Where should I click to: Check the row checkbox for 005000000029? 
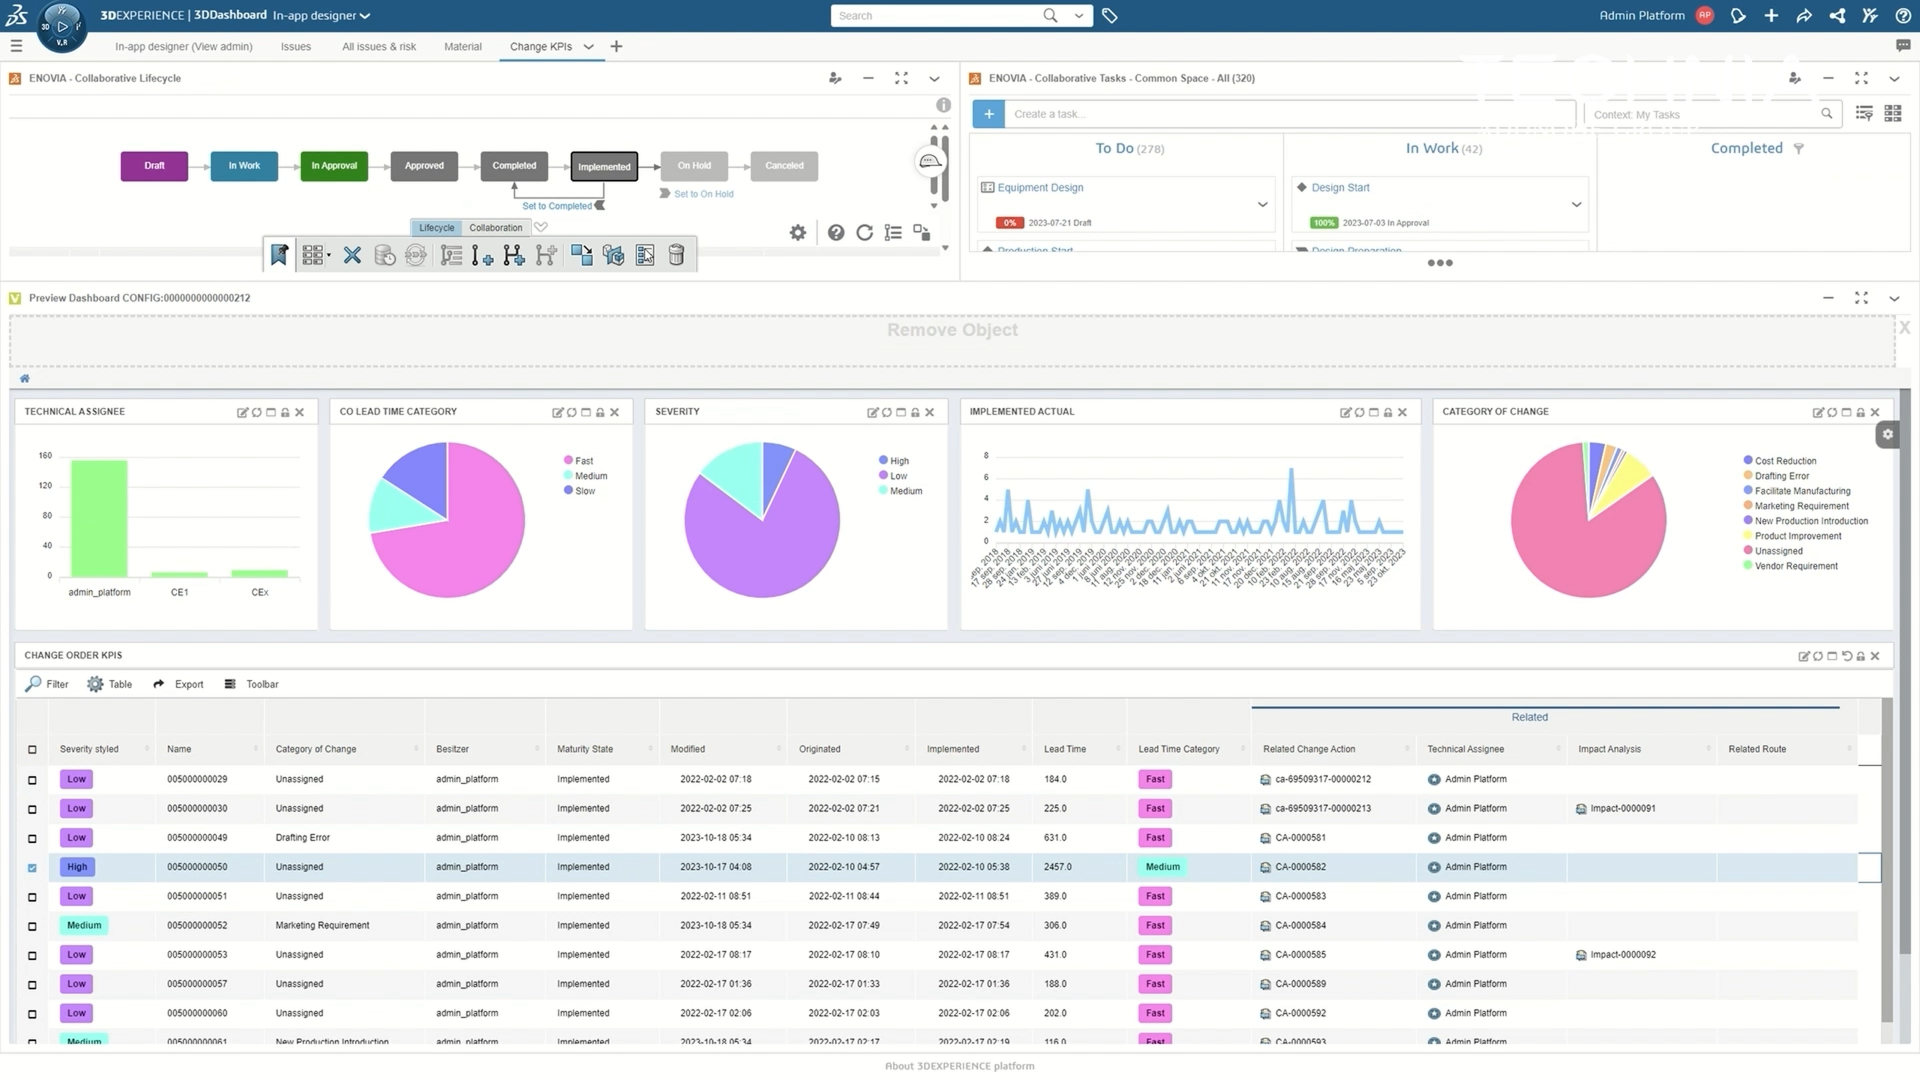(x=31, y=779)
